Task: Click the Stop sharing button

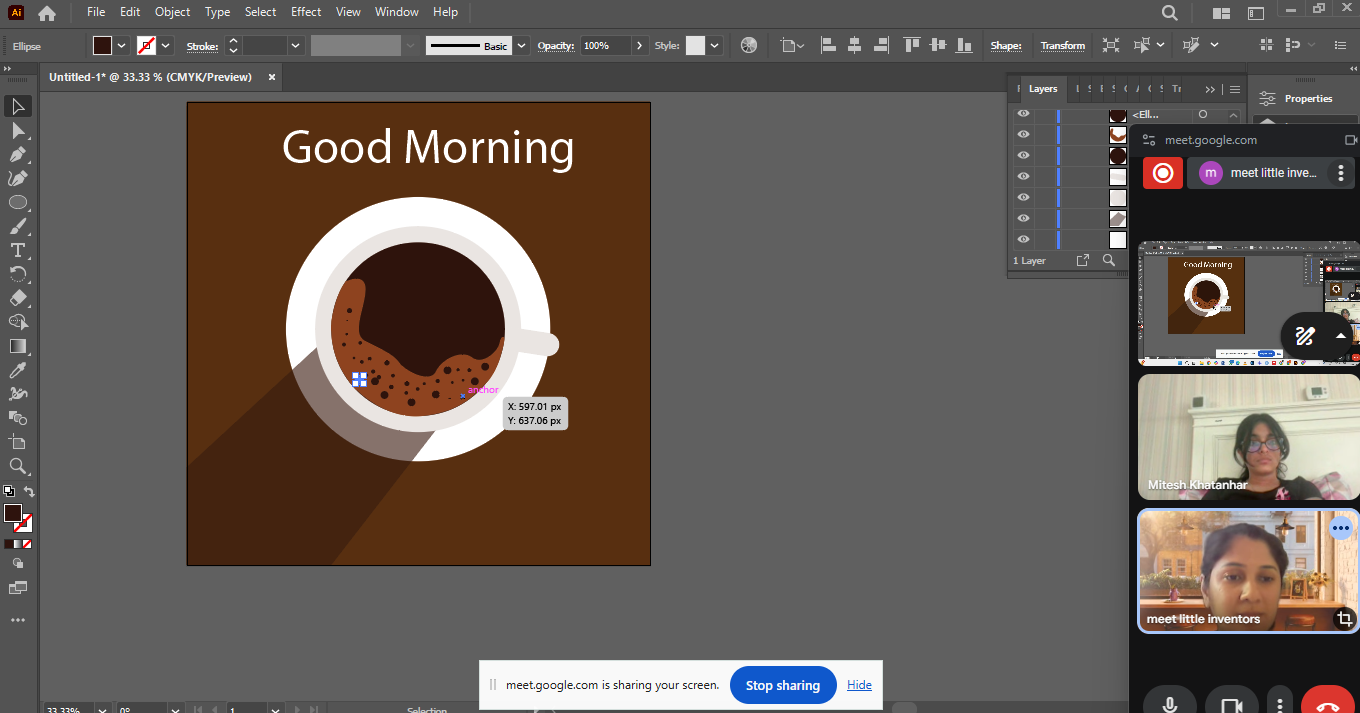Action: (783, 685)
